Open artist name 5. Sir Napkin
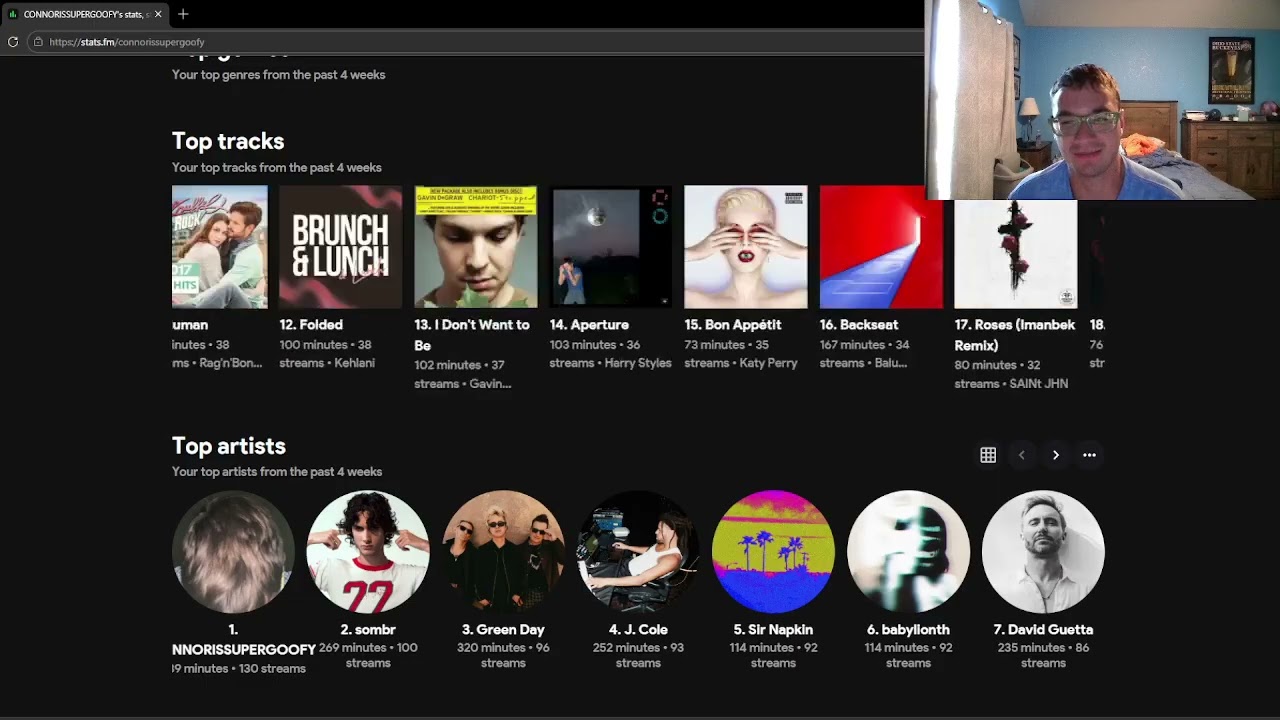This screenshot has height=720, width=1280. click(773, 630)
